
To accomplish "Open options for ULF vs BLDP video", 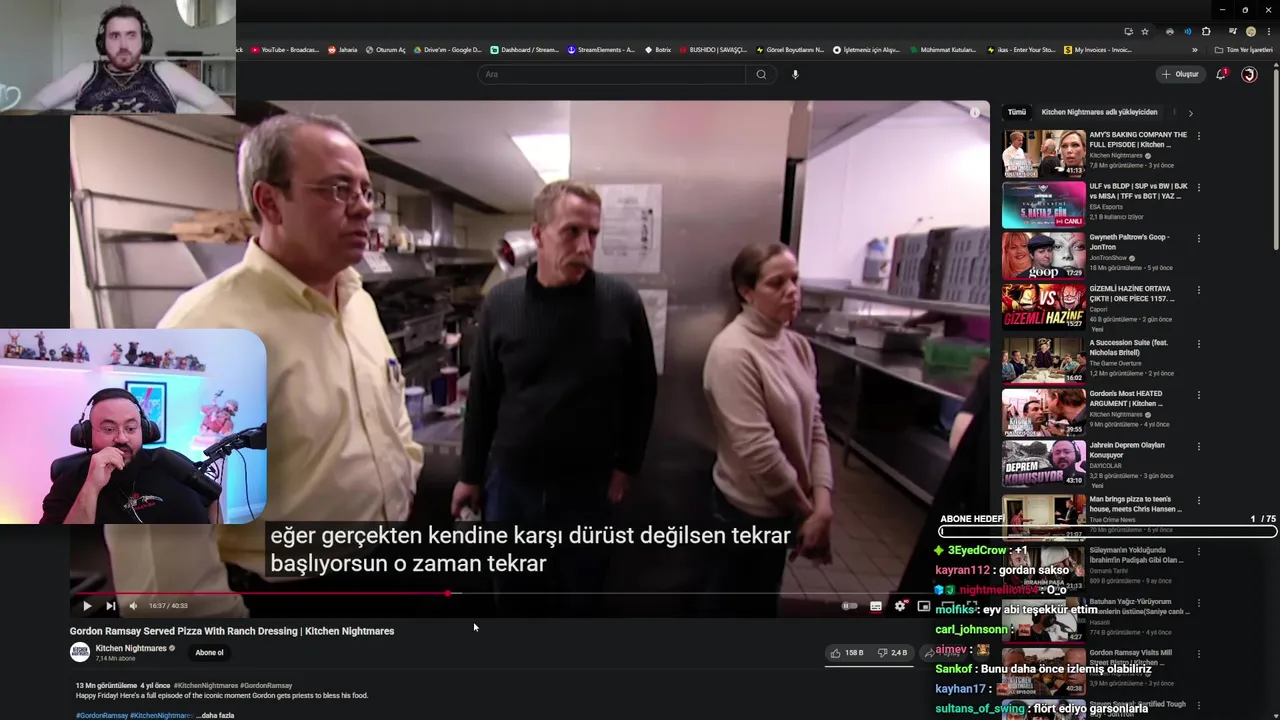I will pyautogui.click(x=1199, y=187).
